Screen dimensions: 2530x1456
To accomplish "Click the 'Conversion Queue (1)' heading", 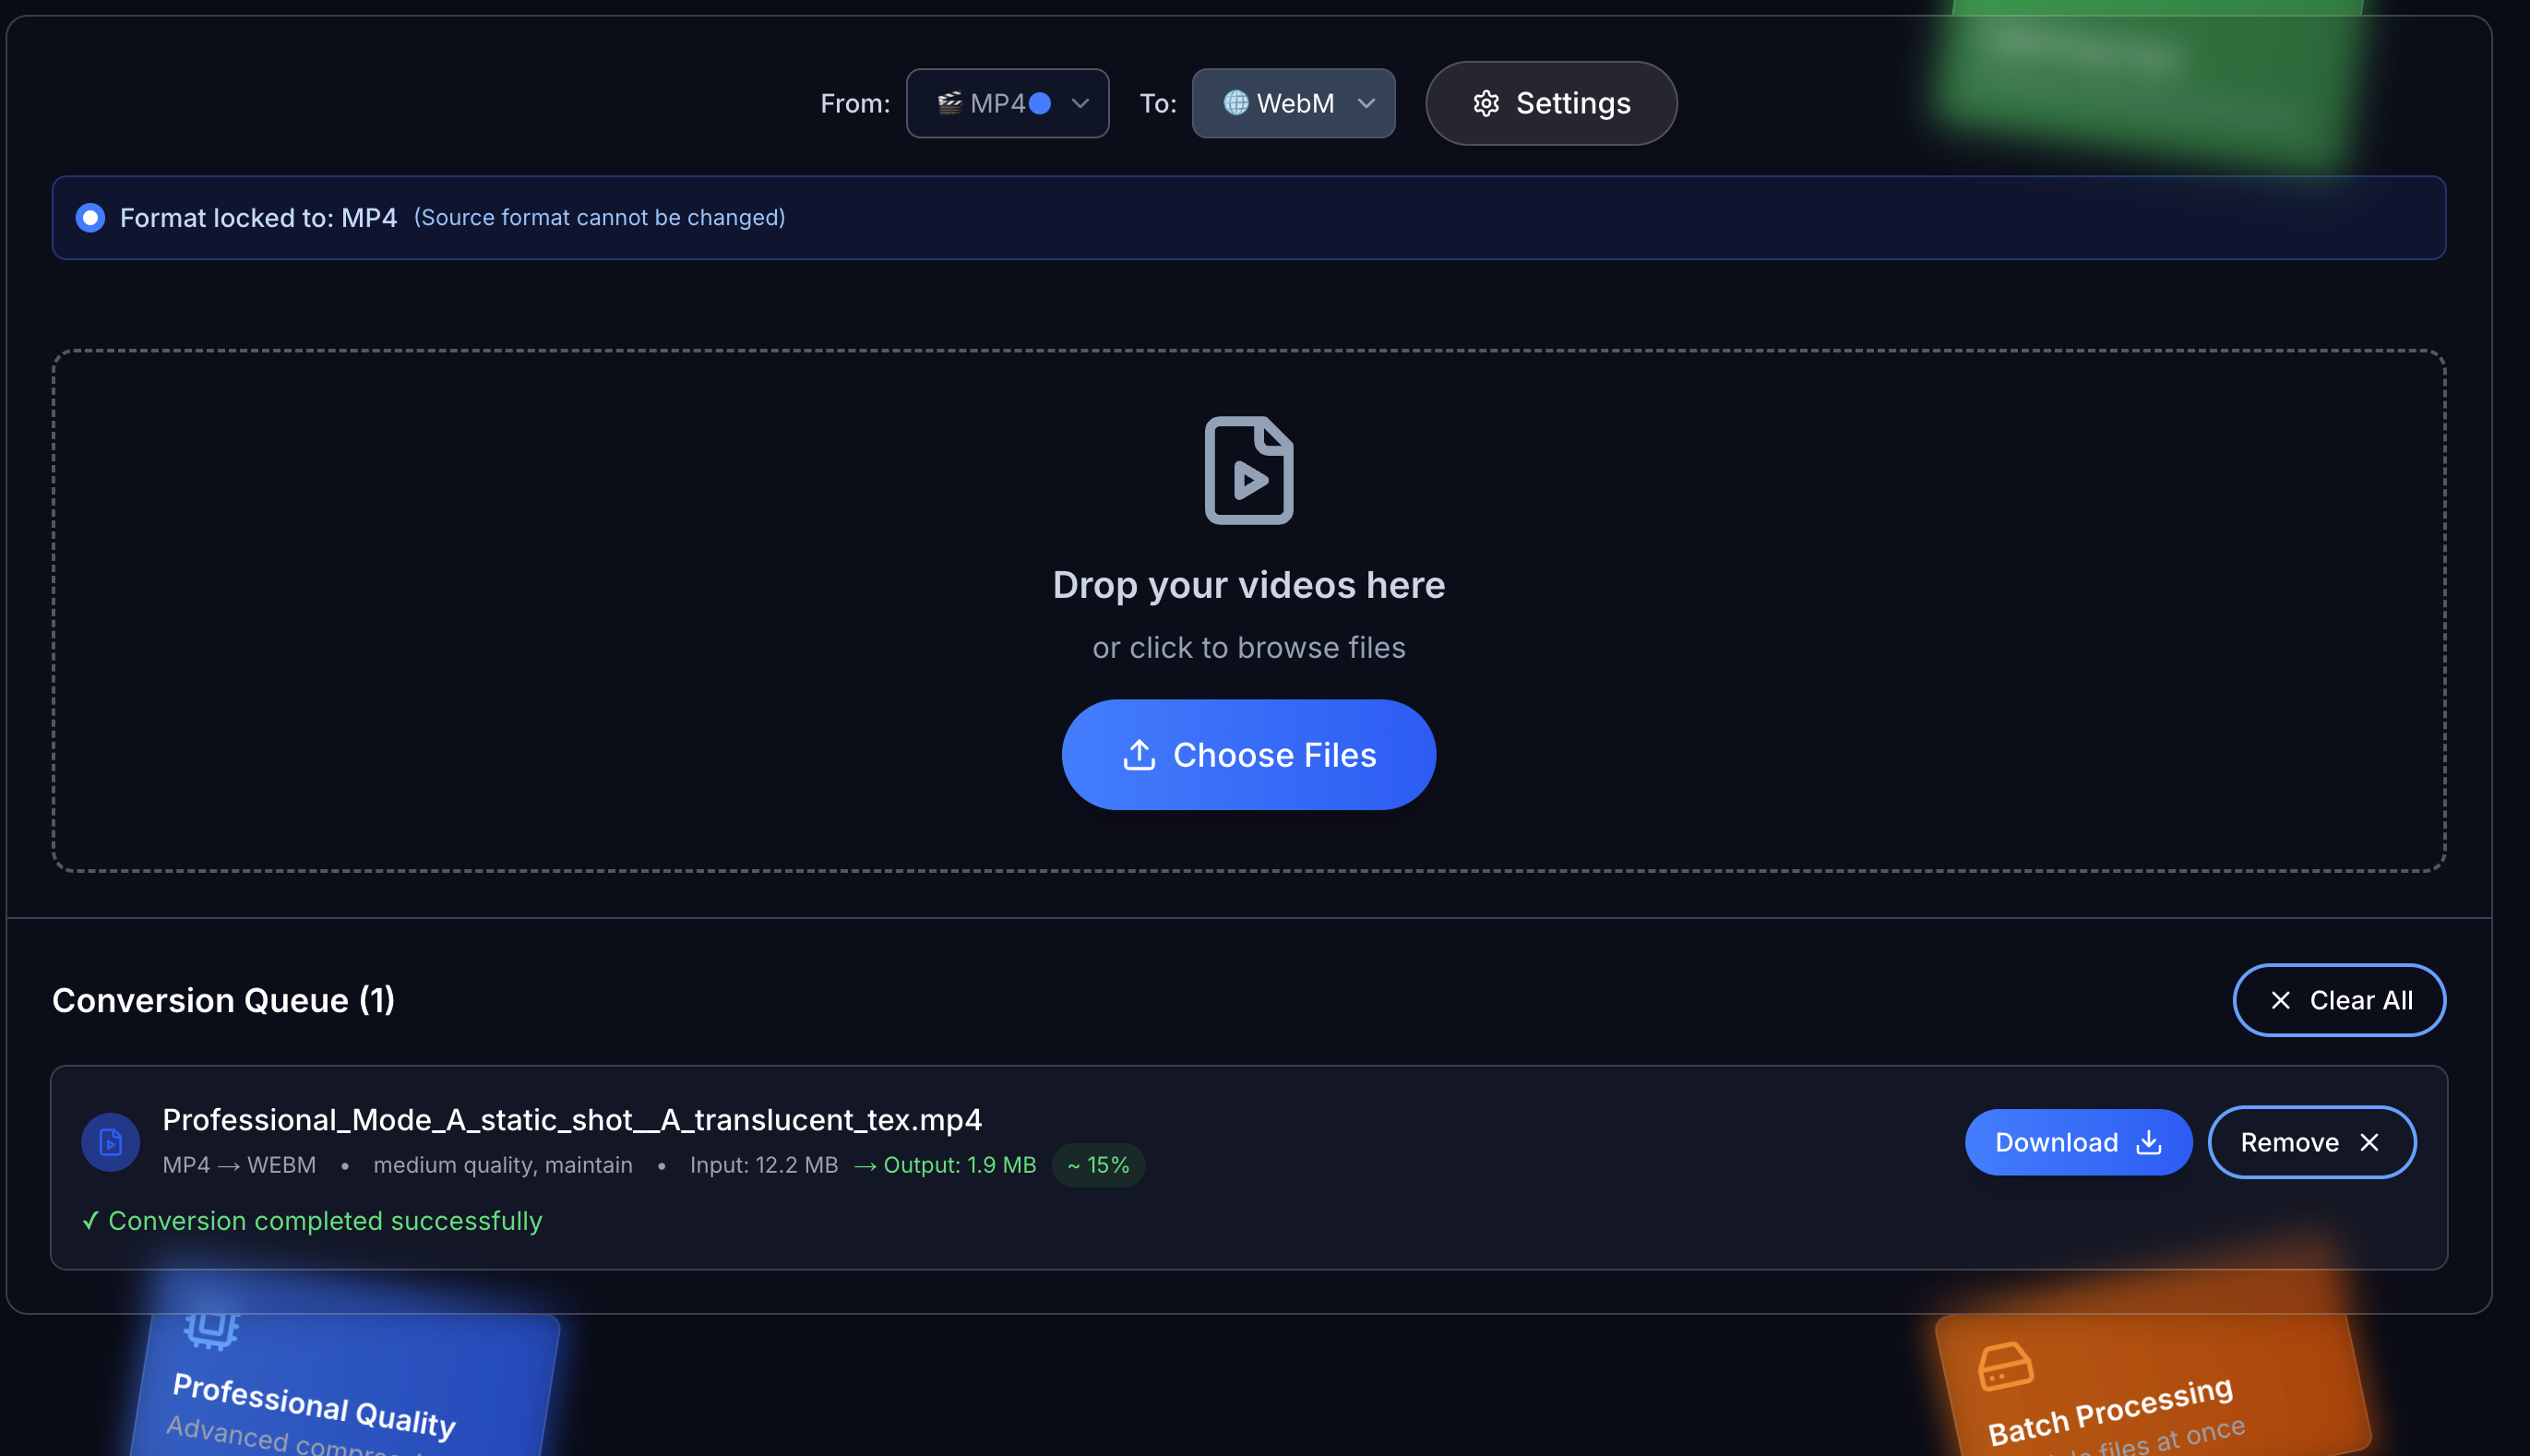I will pos(224,1000).
